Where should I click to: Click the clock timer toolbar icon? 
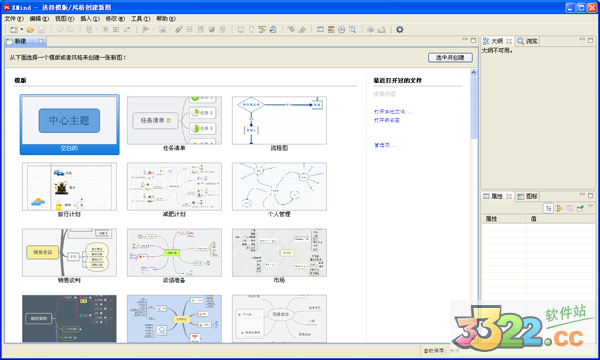pos(342,29)
